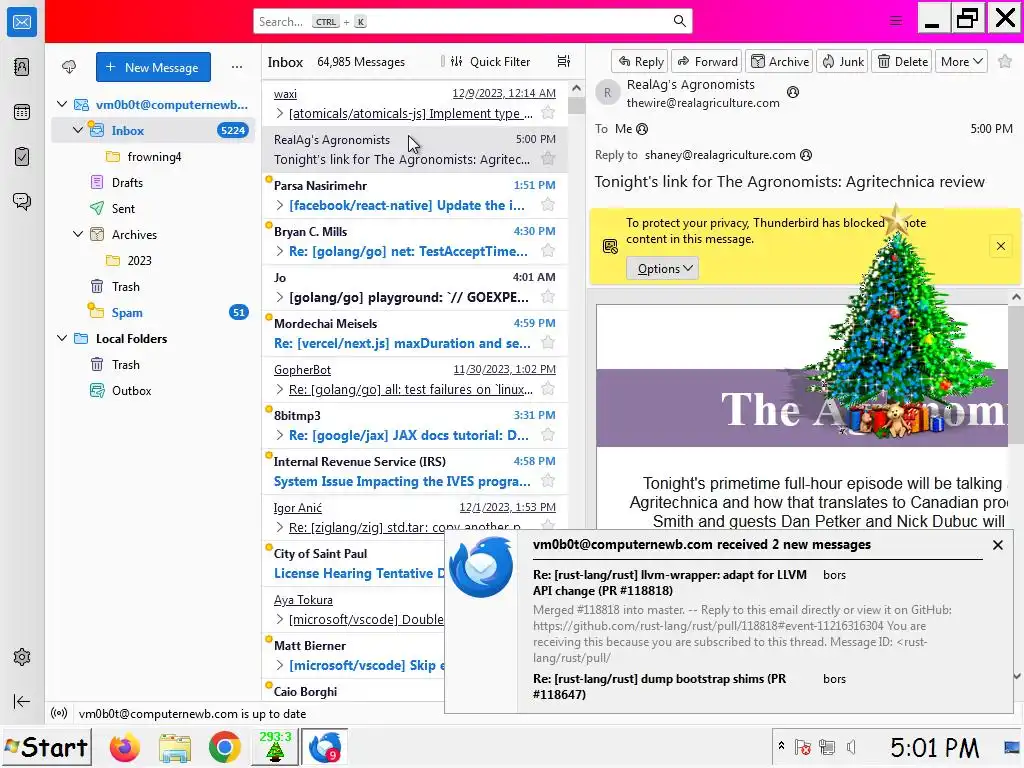Toggle star on IRS message
The image size is (1024, 768).
click(x=549, y=481)
